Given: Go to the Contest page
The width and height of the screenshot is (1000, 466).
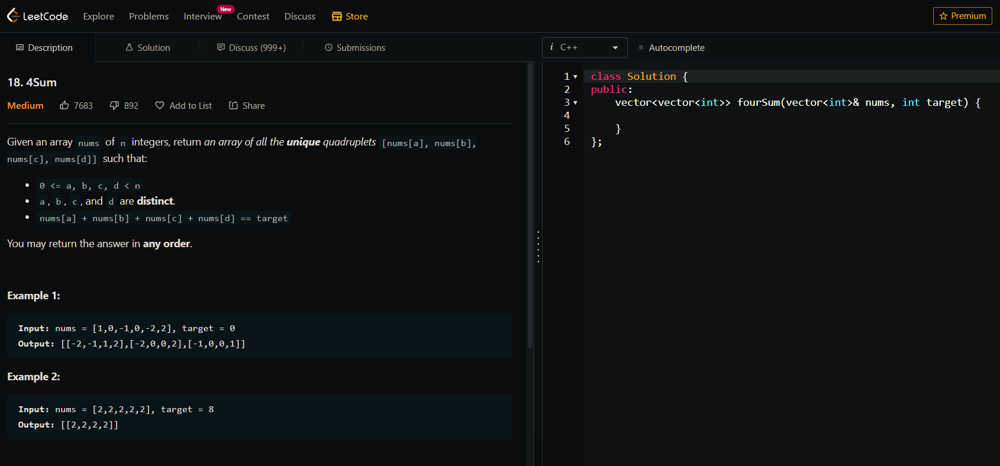Looking at the screenshot, I should pyautogui.click(x=253, y=16).
